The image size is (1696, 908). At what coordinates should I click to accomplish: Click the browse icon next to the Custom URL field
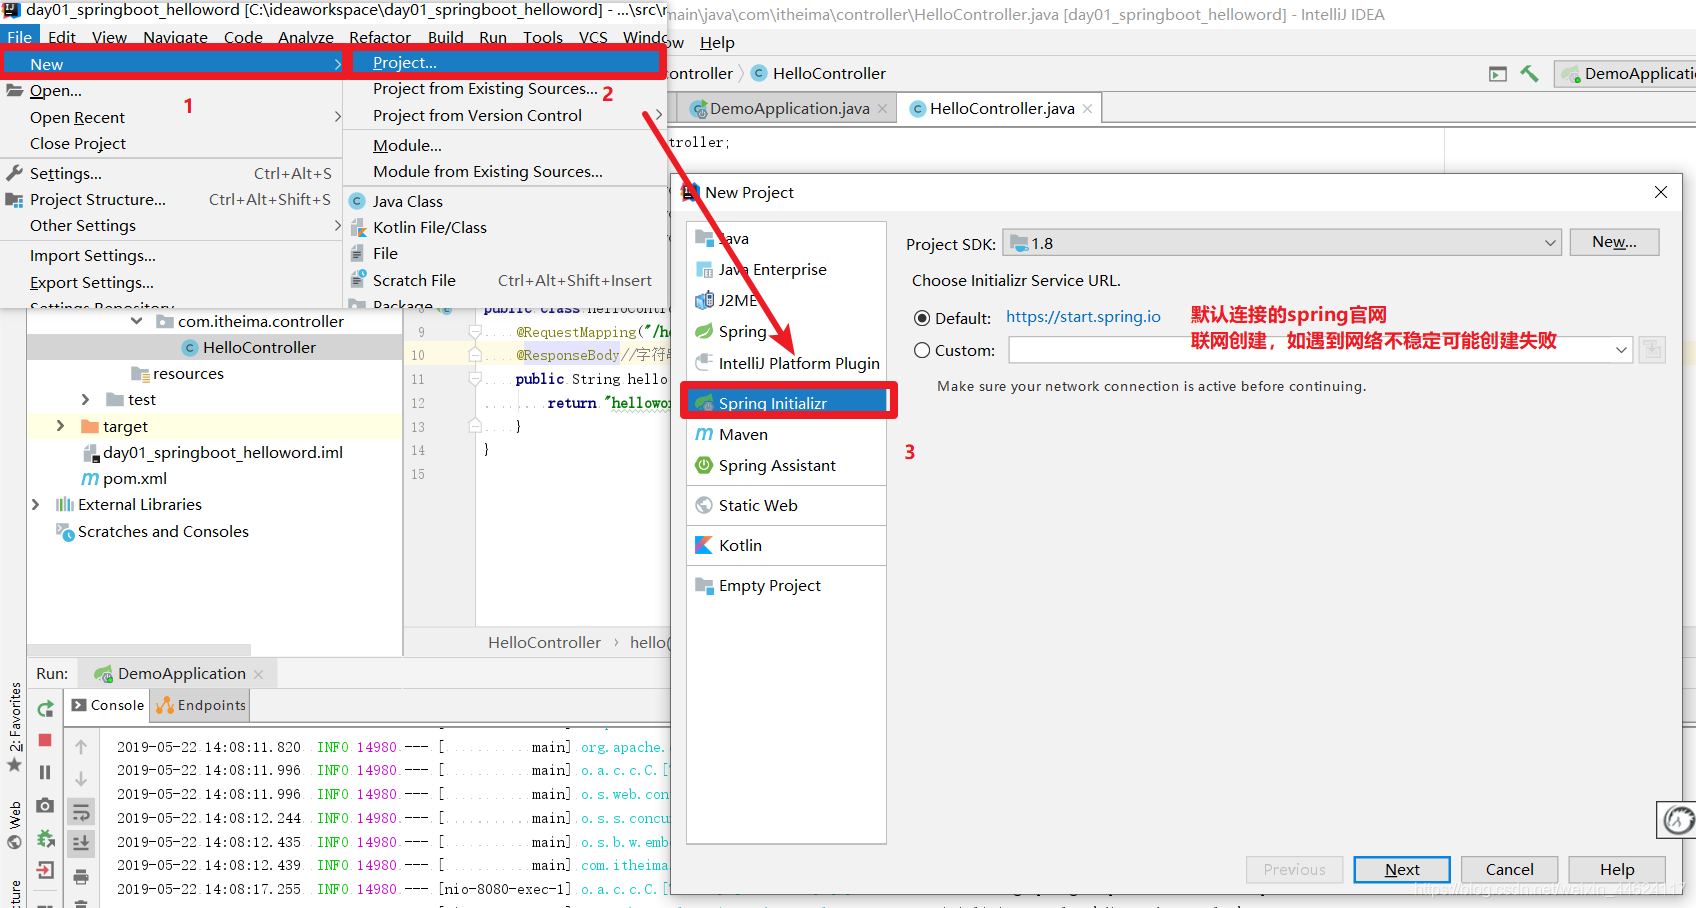1652,350
